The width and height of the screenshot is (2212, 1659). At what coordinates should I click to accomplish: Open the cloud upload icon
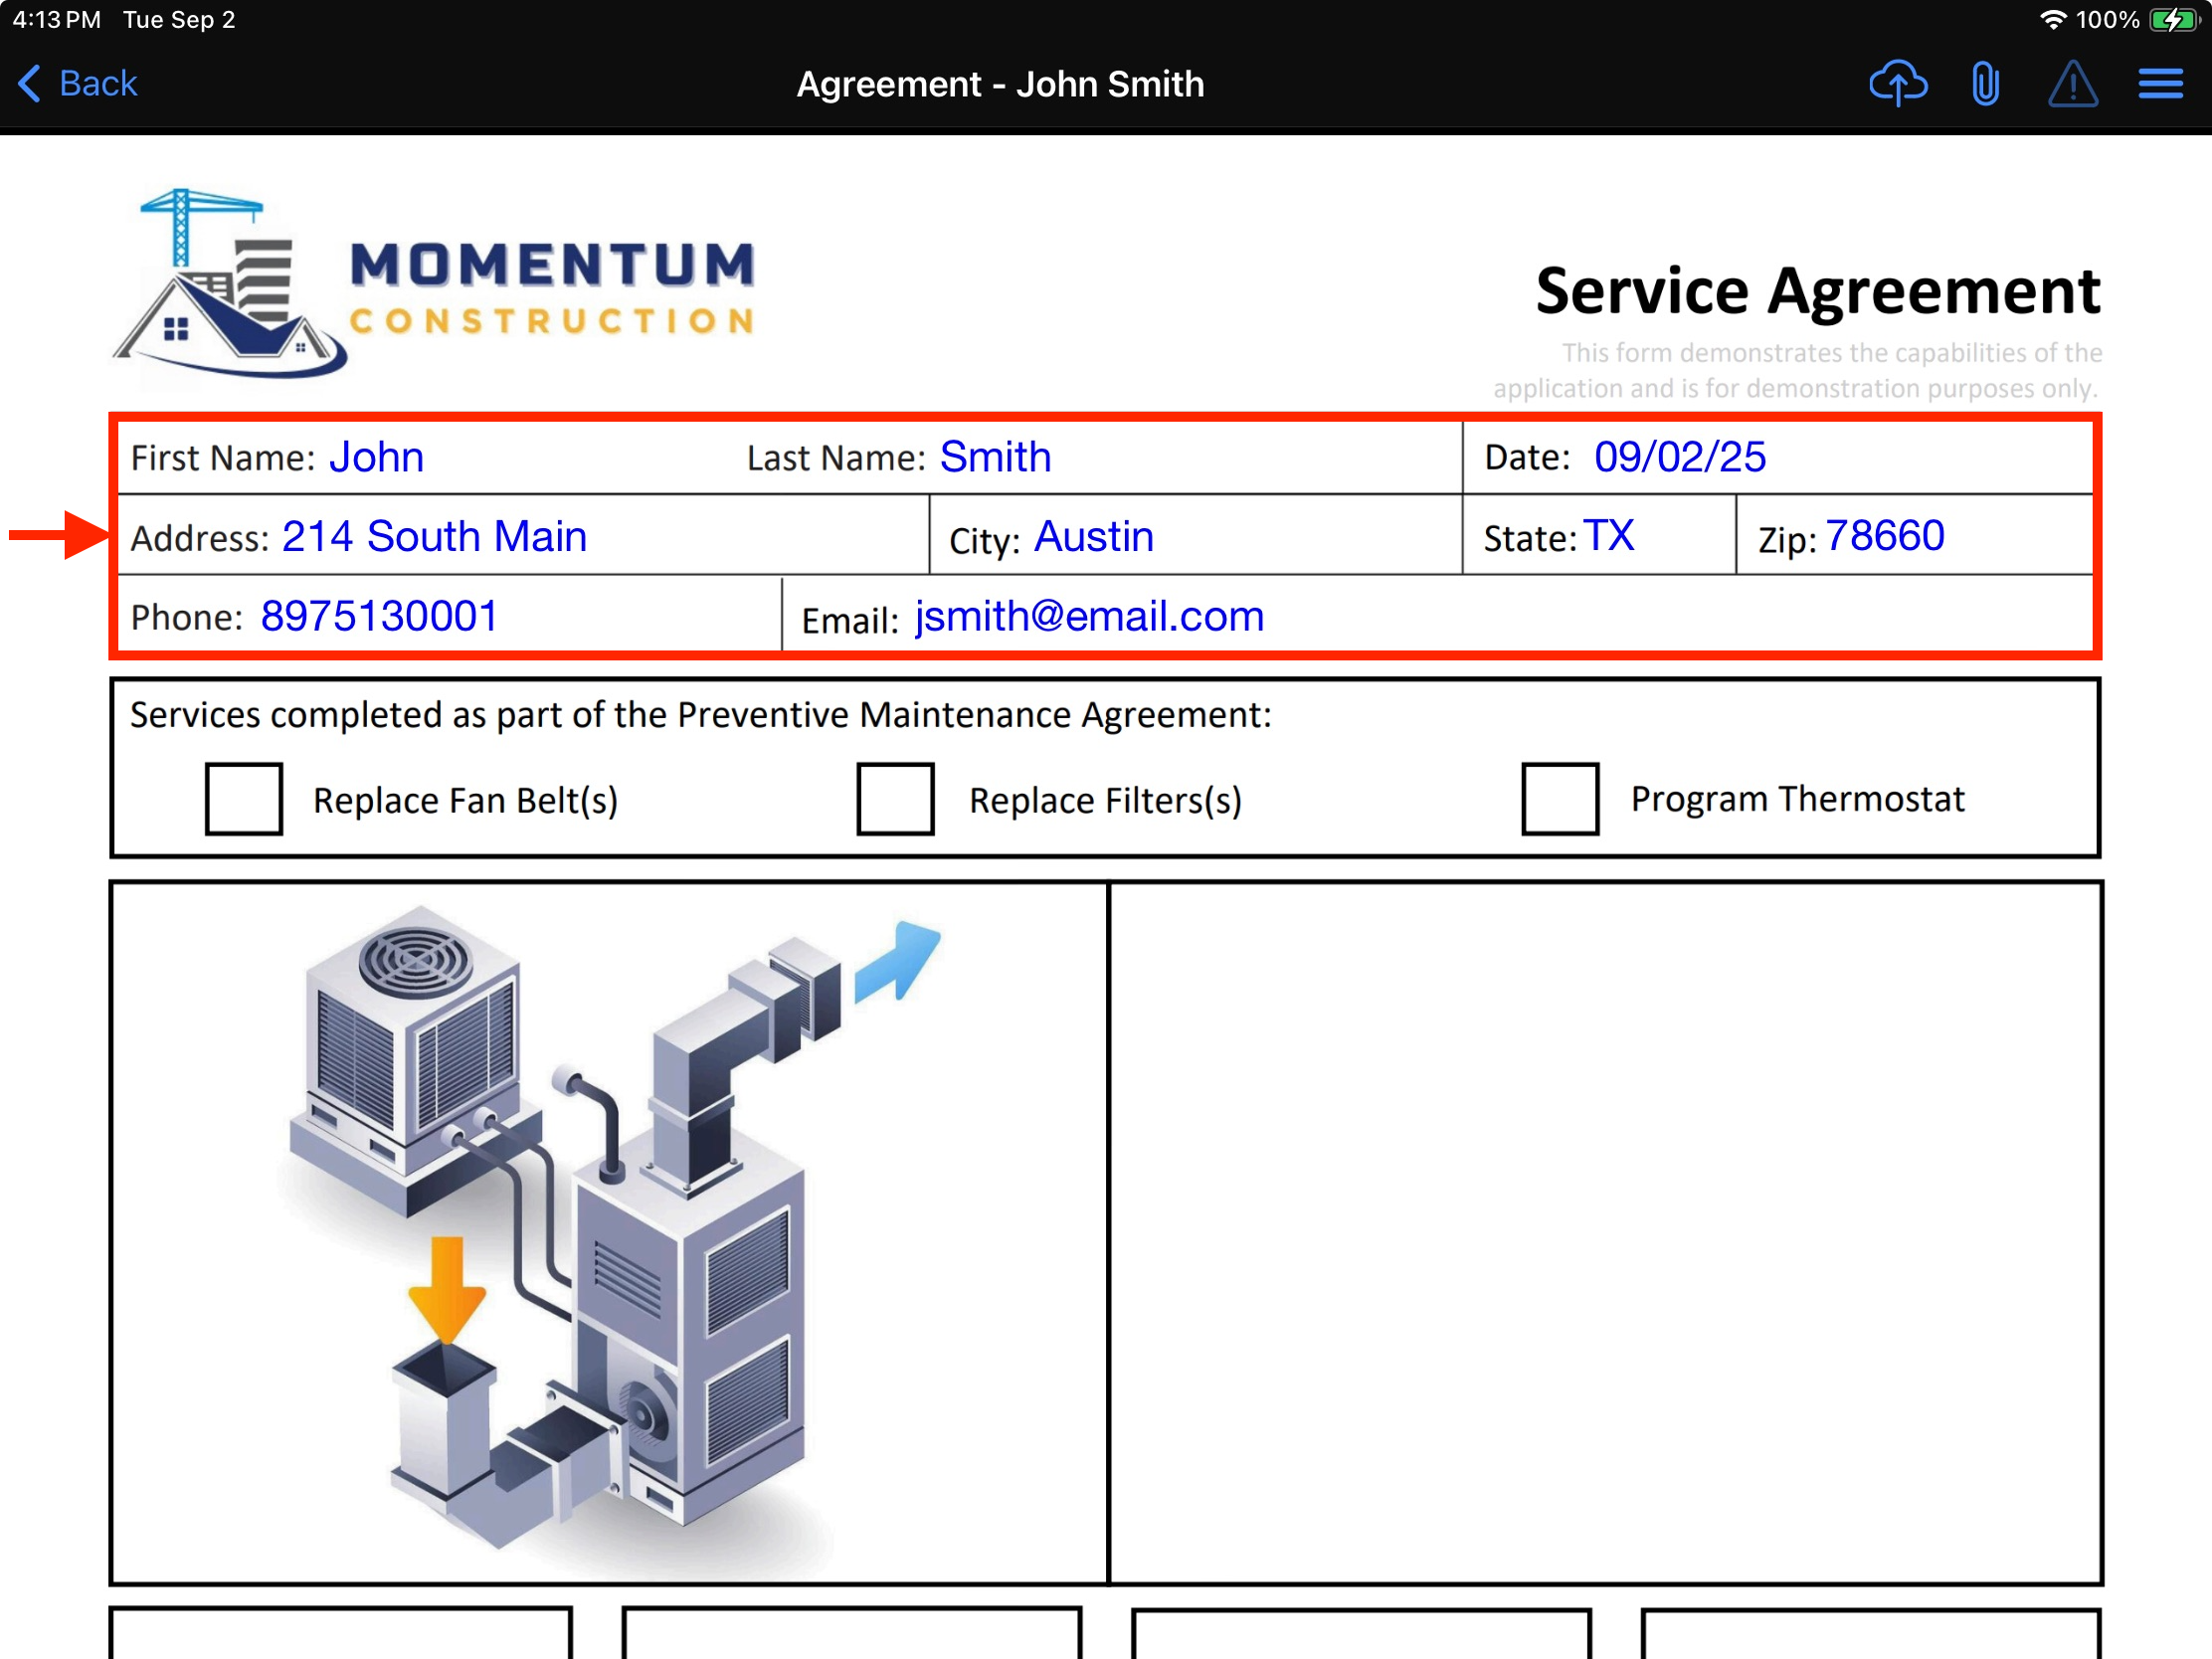pyautogui.click(x=1897, y=83)
